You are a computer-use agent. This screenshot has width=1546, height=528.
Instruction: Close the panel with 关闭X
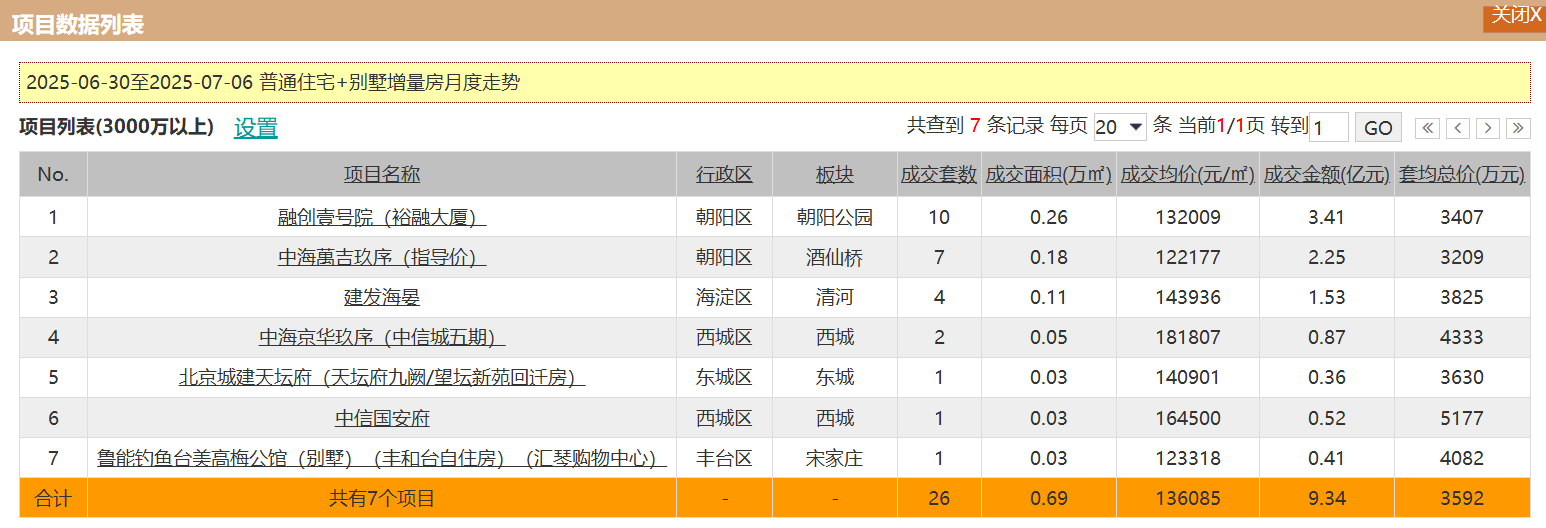(x=1514, y=16)
